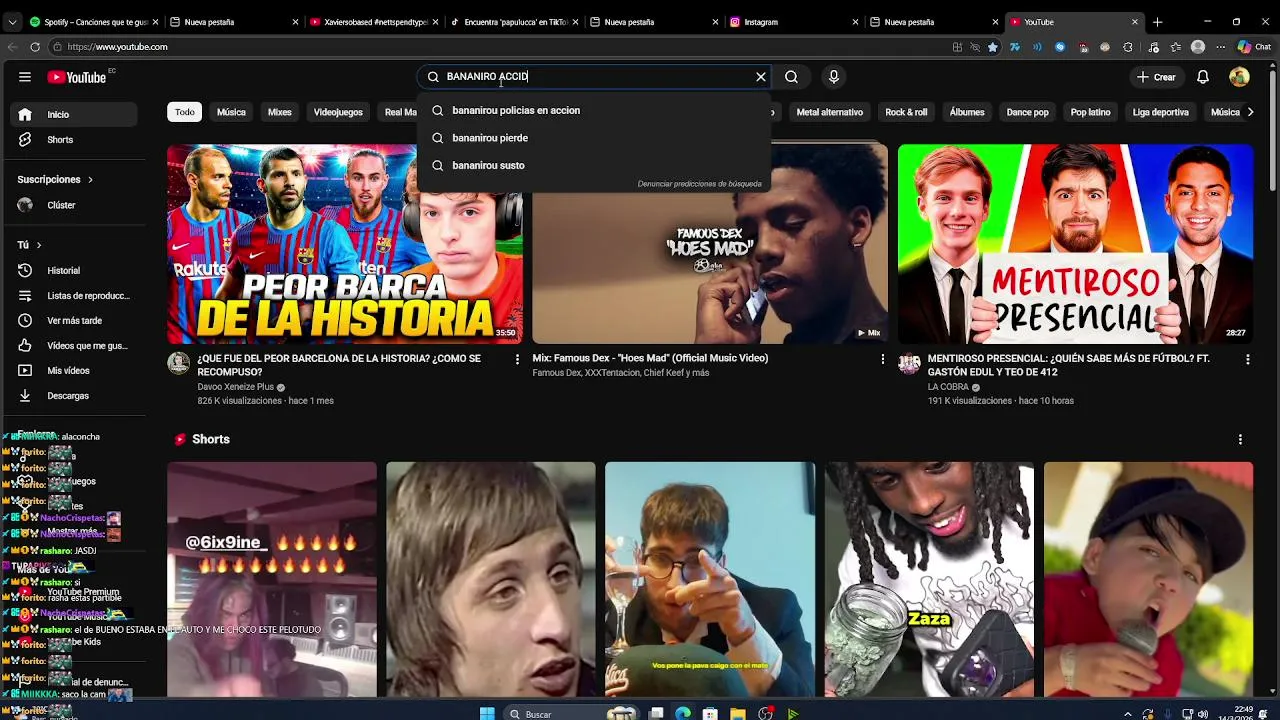Select the Metal alternativo chip
The height and width of the screenshot is (720, 1280).
829,112
